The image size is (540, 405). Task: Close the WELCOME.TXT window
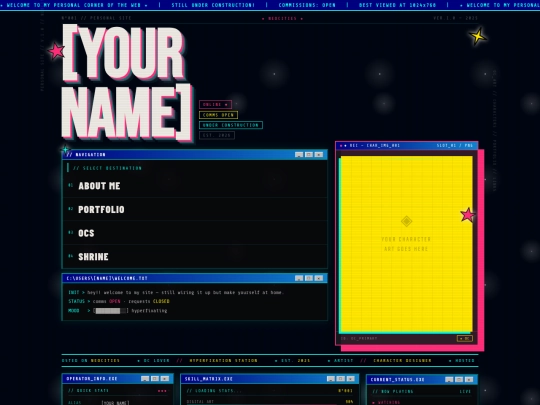click(319, 278)
